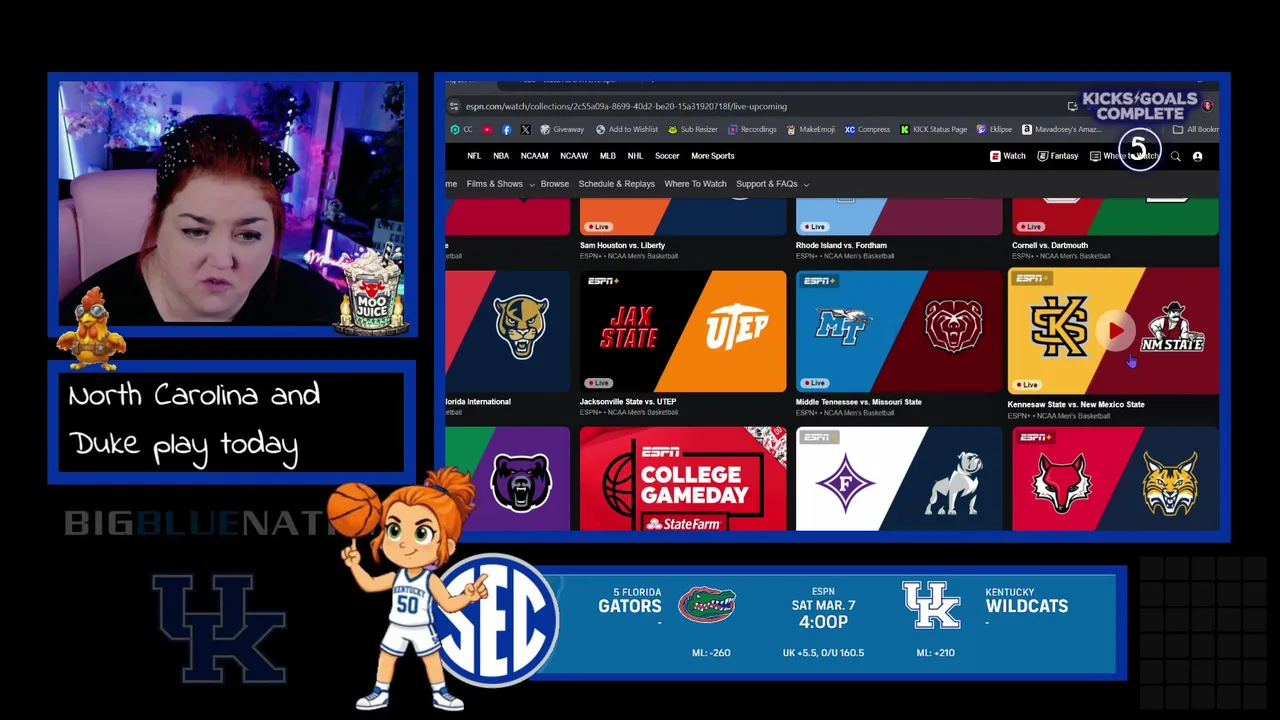This screenshot has height=720, width=1280.
Task: Click the Live badge on Jax State card
Action: click(598, 383)
